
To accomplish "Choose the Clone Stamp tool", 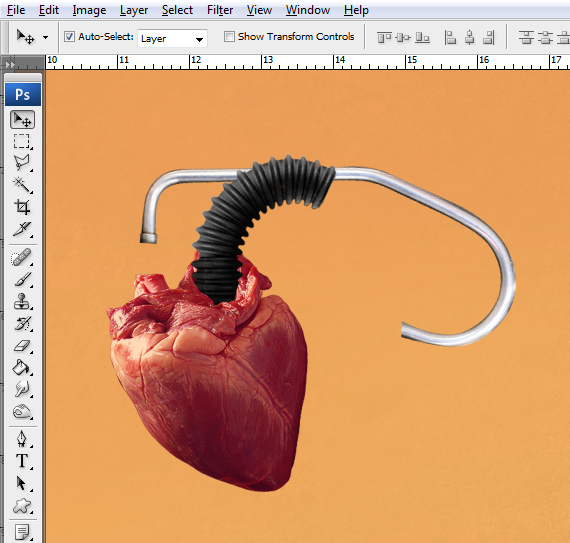I will tap(22, 301).
